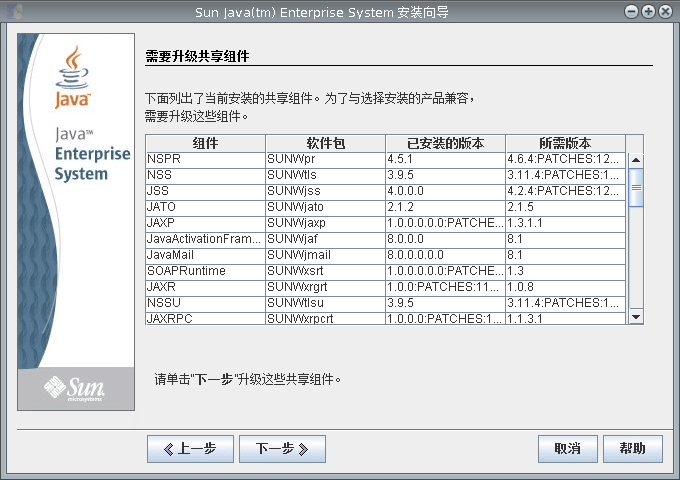Close the installer window
This screenshot has height=480, width=680.
[665, 12]
